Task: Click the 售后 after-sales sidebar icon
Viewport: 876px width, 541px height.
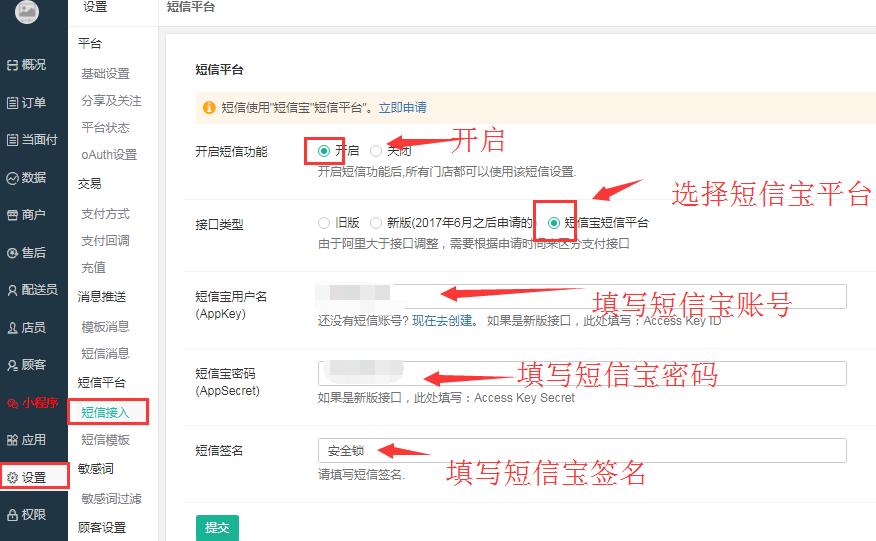Action: [13, 253]
